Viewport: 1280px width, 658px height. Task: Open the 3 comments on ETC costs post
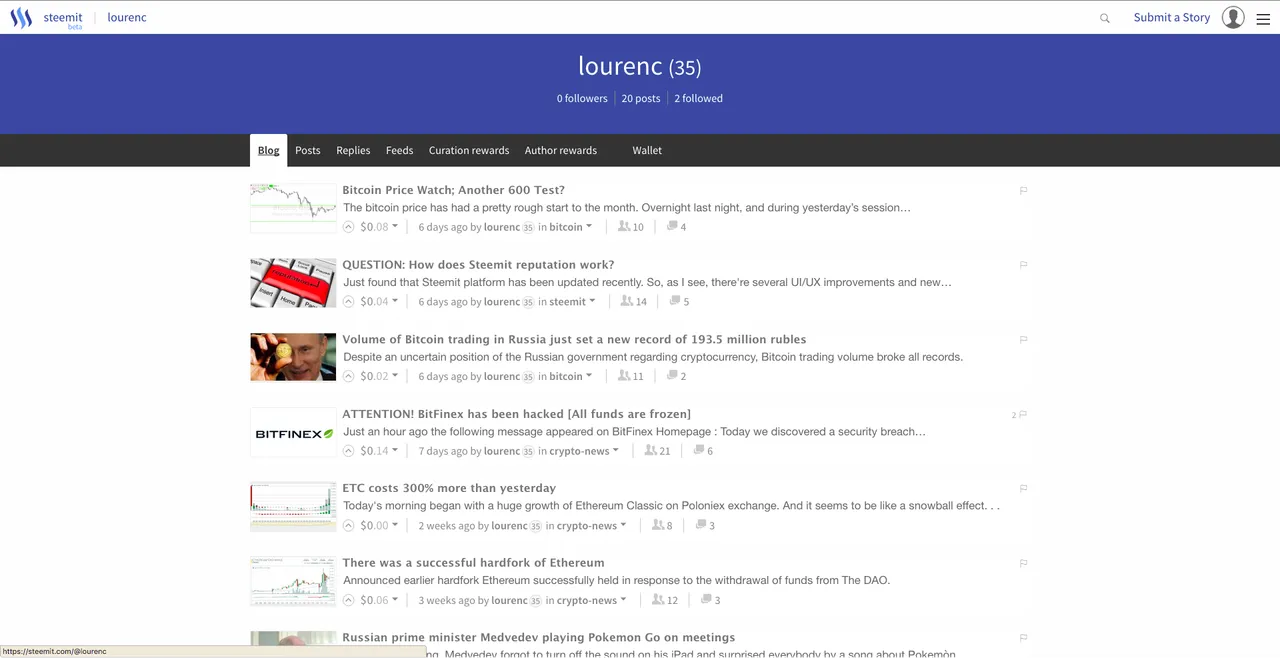pos(705,525)
